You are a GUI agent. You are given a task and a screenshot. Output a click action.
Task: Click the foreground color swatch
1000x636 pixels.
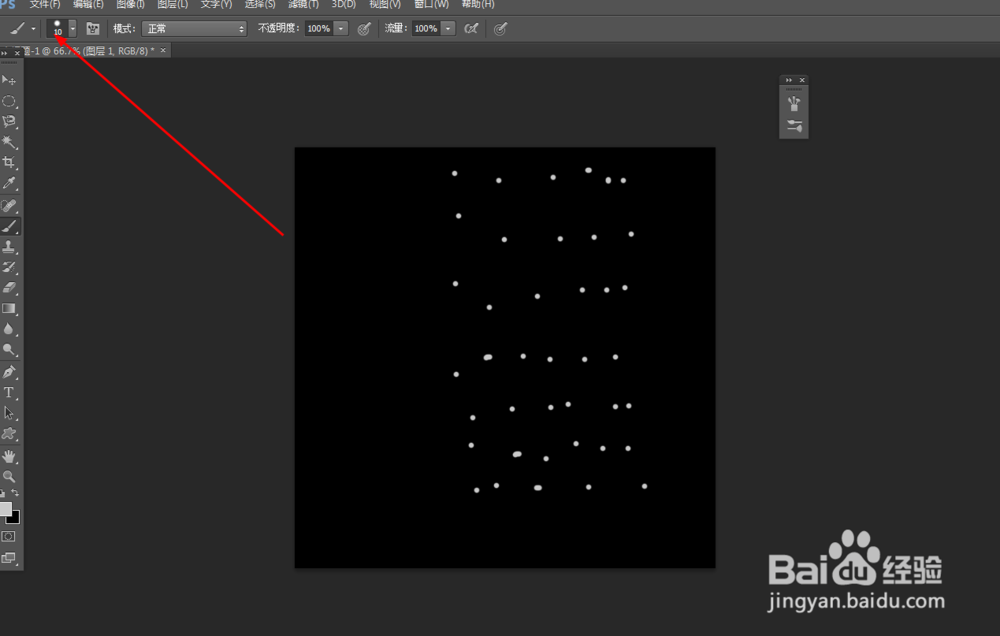pos(5,508)
